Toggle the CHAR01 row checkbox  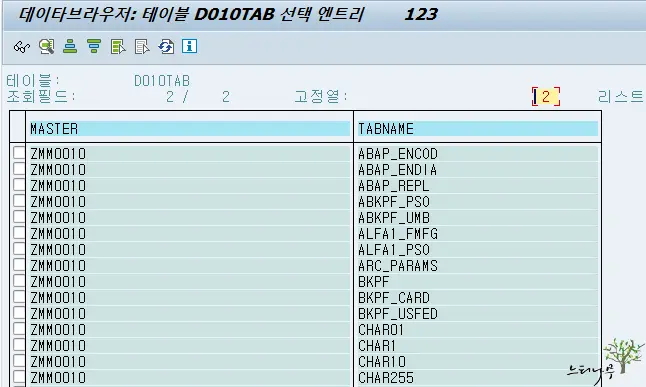[x=19, y=329]
